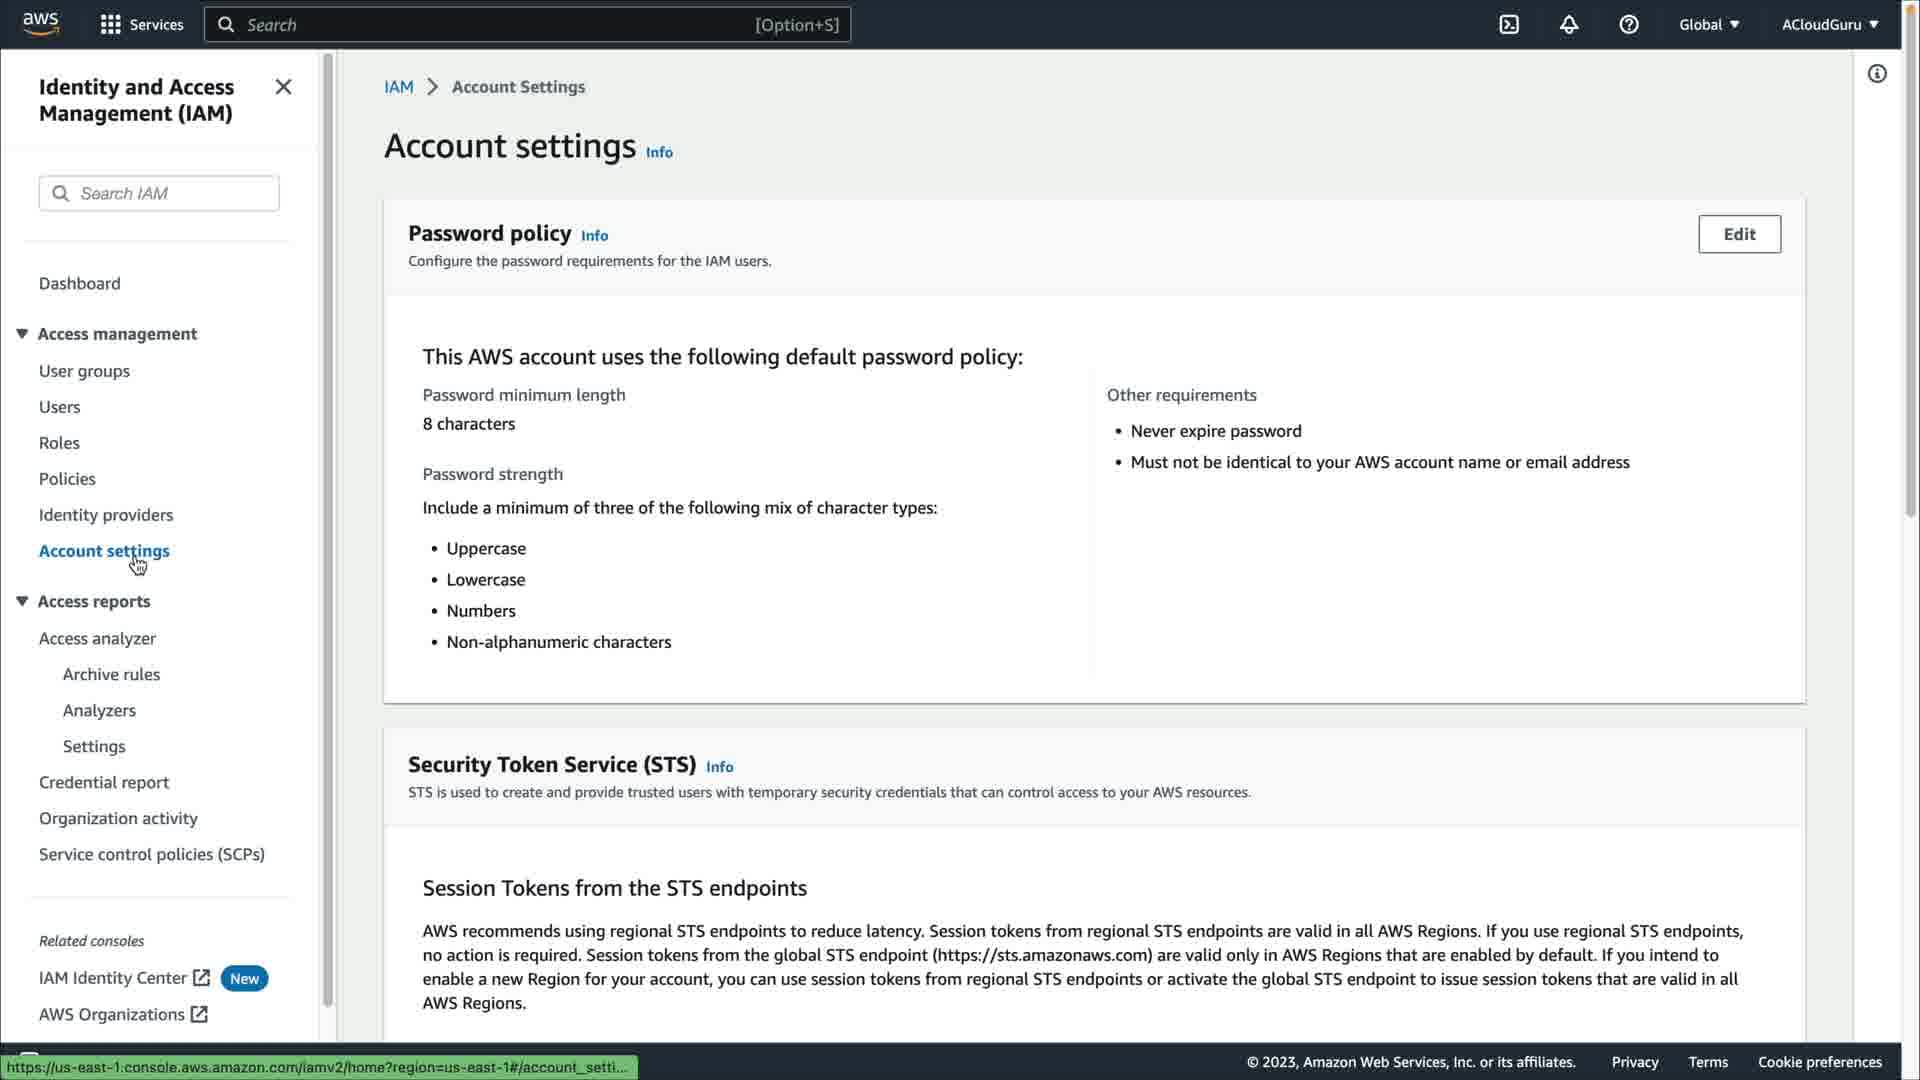Image resolution: width=1920 pixels, height=1080 pixels.
Task: Click the AWS logo home icon
Action: [x=41, y=24]
